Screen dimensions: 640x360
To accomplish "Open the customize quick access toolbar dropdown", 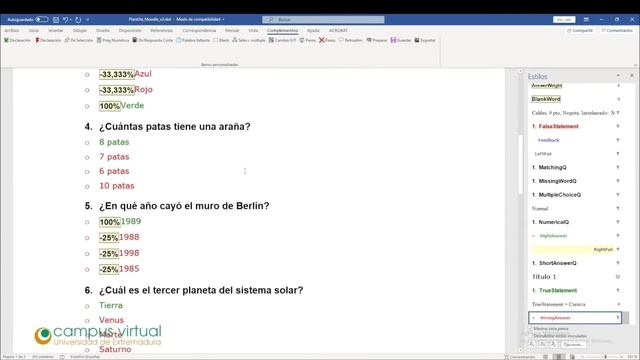I will (x=88, y=19).
